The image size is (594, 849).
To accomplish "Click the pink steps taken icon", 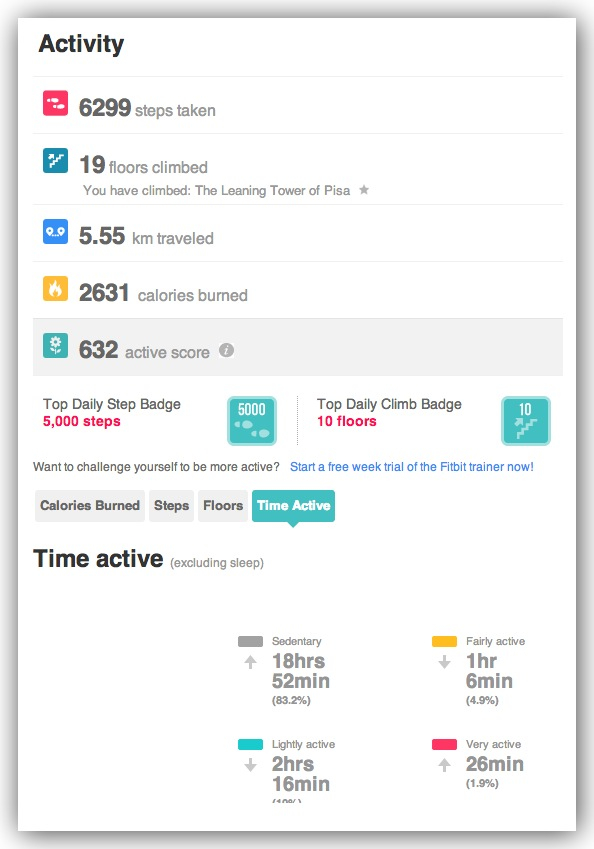I will pyautogui.click(x=55, y=103).
